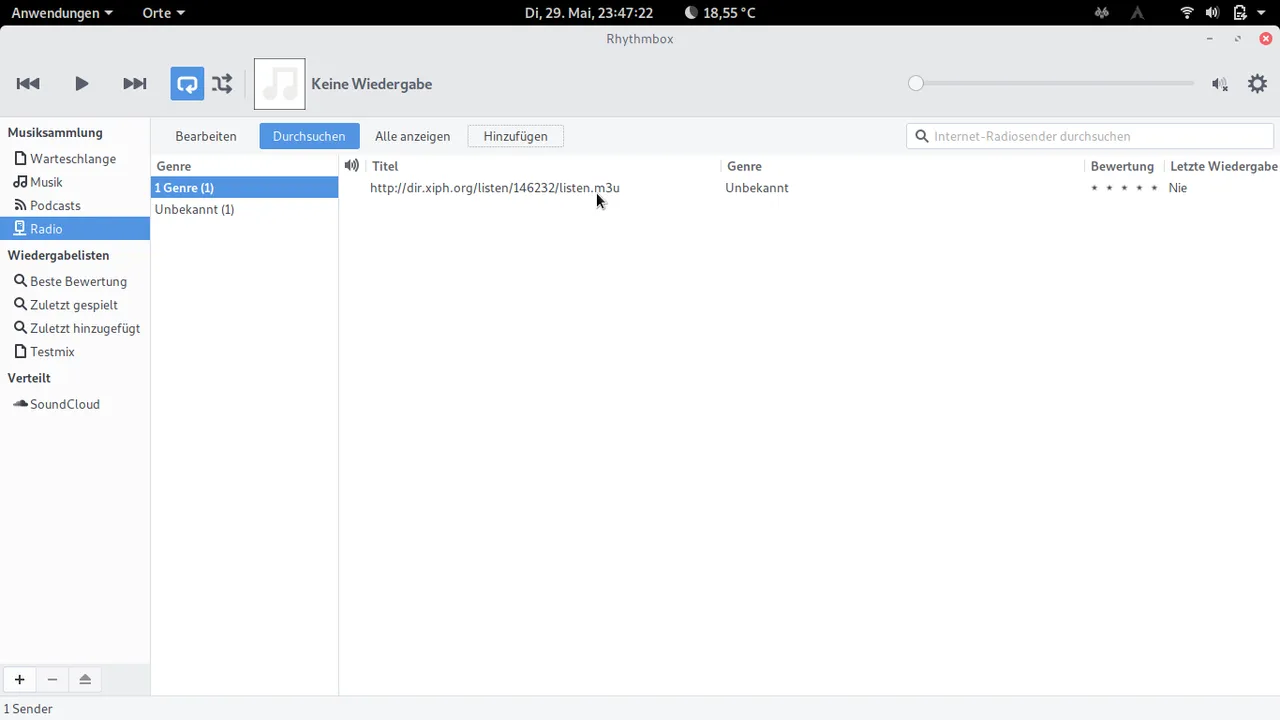Select Radio in the sidebar
The height and width of the screenshot is (720, 1280).
pyautogui.click(x=75, y=229)
